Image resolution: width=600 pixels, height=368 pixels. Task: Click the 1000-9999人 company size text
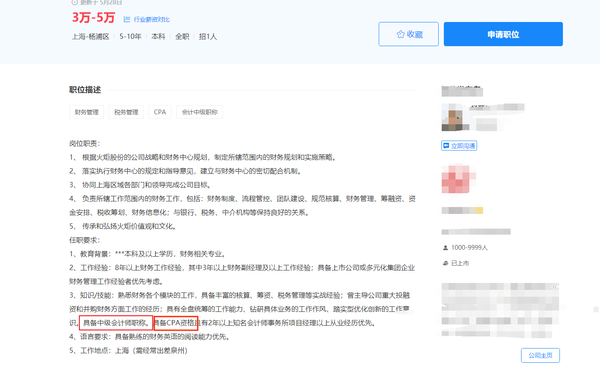point(469,248)
